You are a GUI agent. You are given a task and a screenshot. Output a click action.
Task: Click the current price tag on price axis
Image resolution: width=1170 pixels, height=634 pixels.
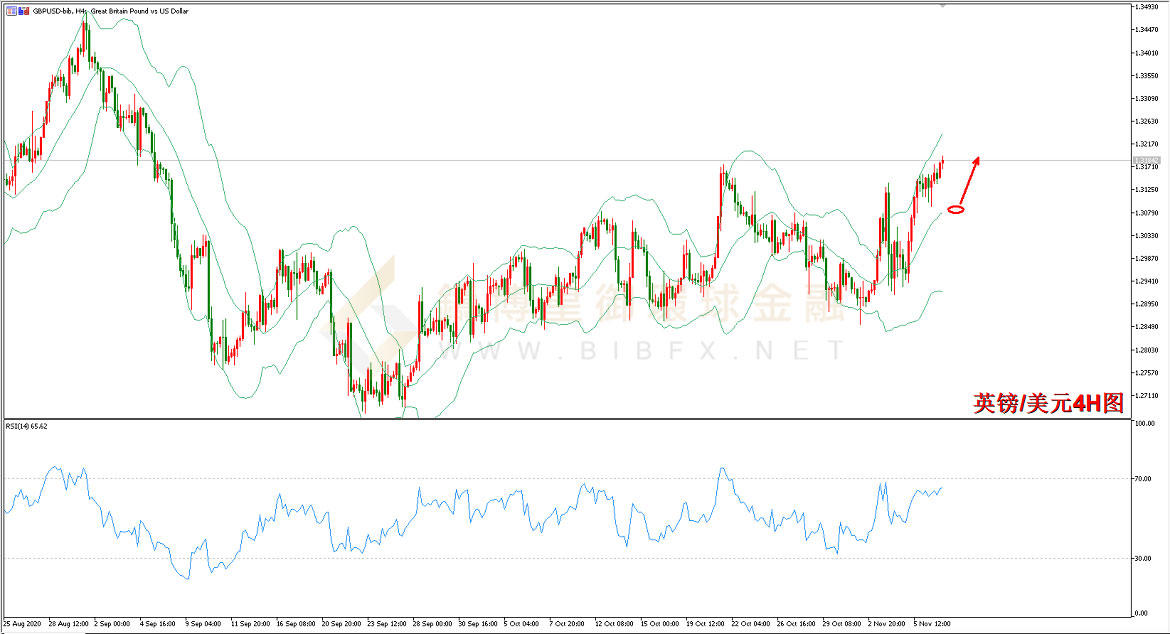pos(1145,160)
